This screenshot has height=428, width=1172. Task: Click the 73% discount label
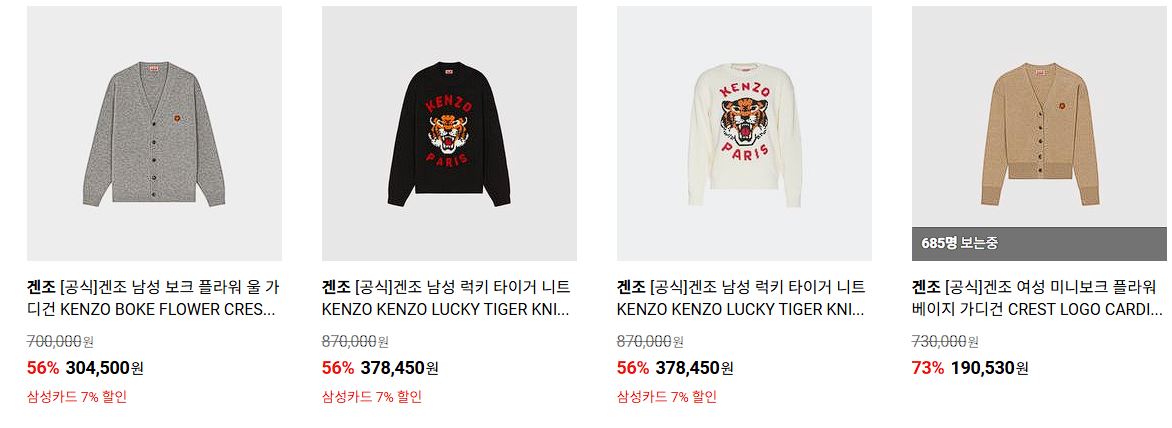pos(928,367)
